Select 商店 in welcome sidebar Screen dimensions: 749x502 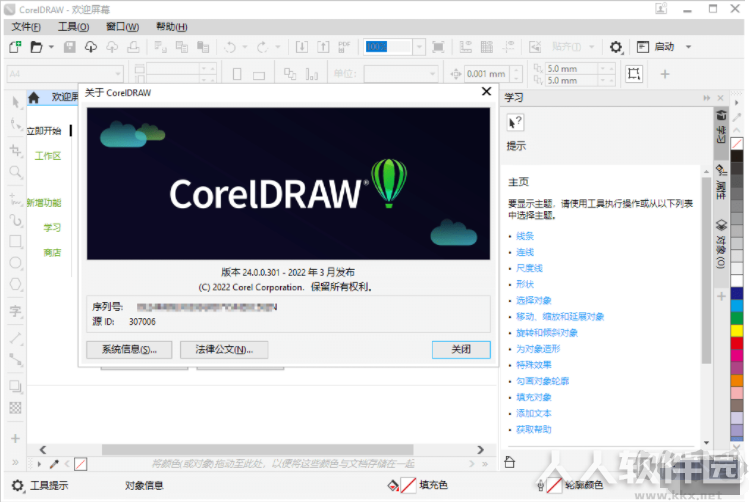[53, 253]
